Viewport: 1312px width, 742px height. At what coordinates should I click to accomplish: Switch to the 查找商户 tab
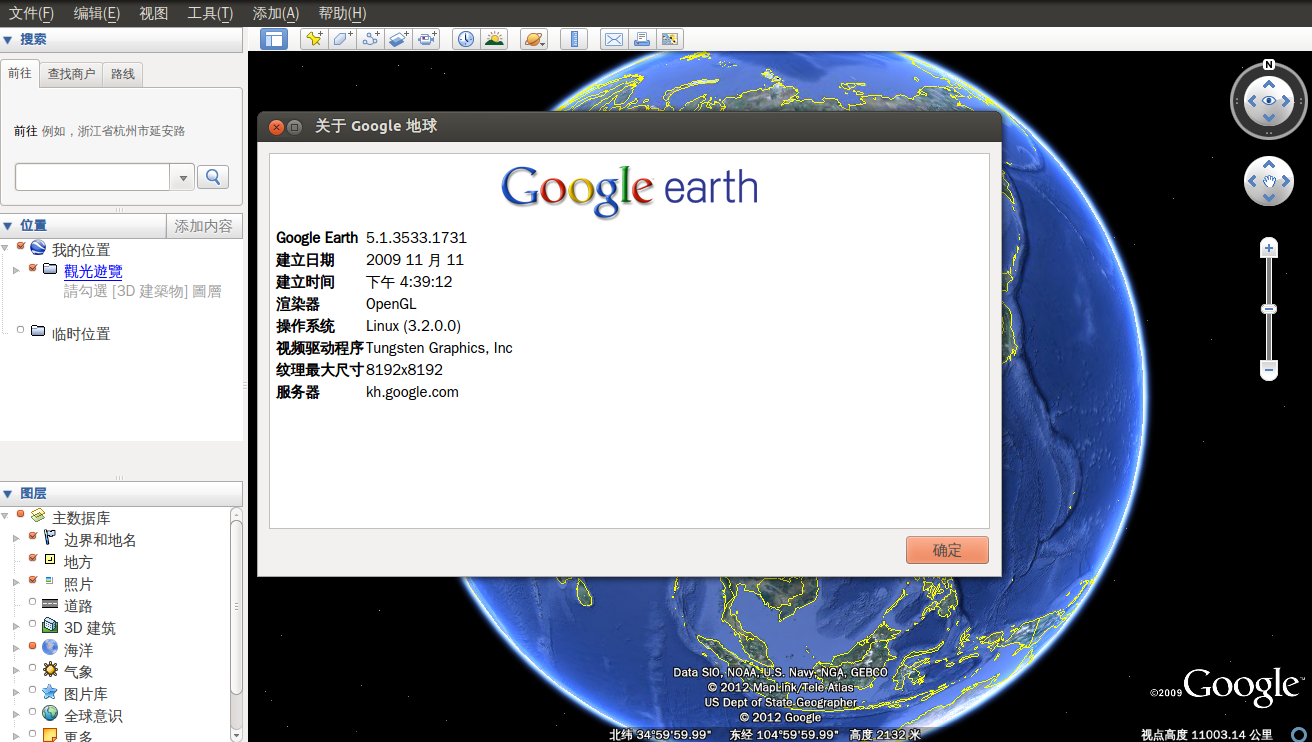(71, 74)
